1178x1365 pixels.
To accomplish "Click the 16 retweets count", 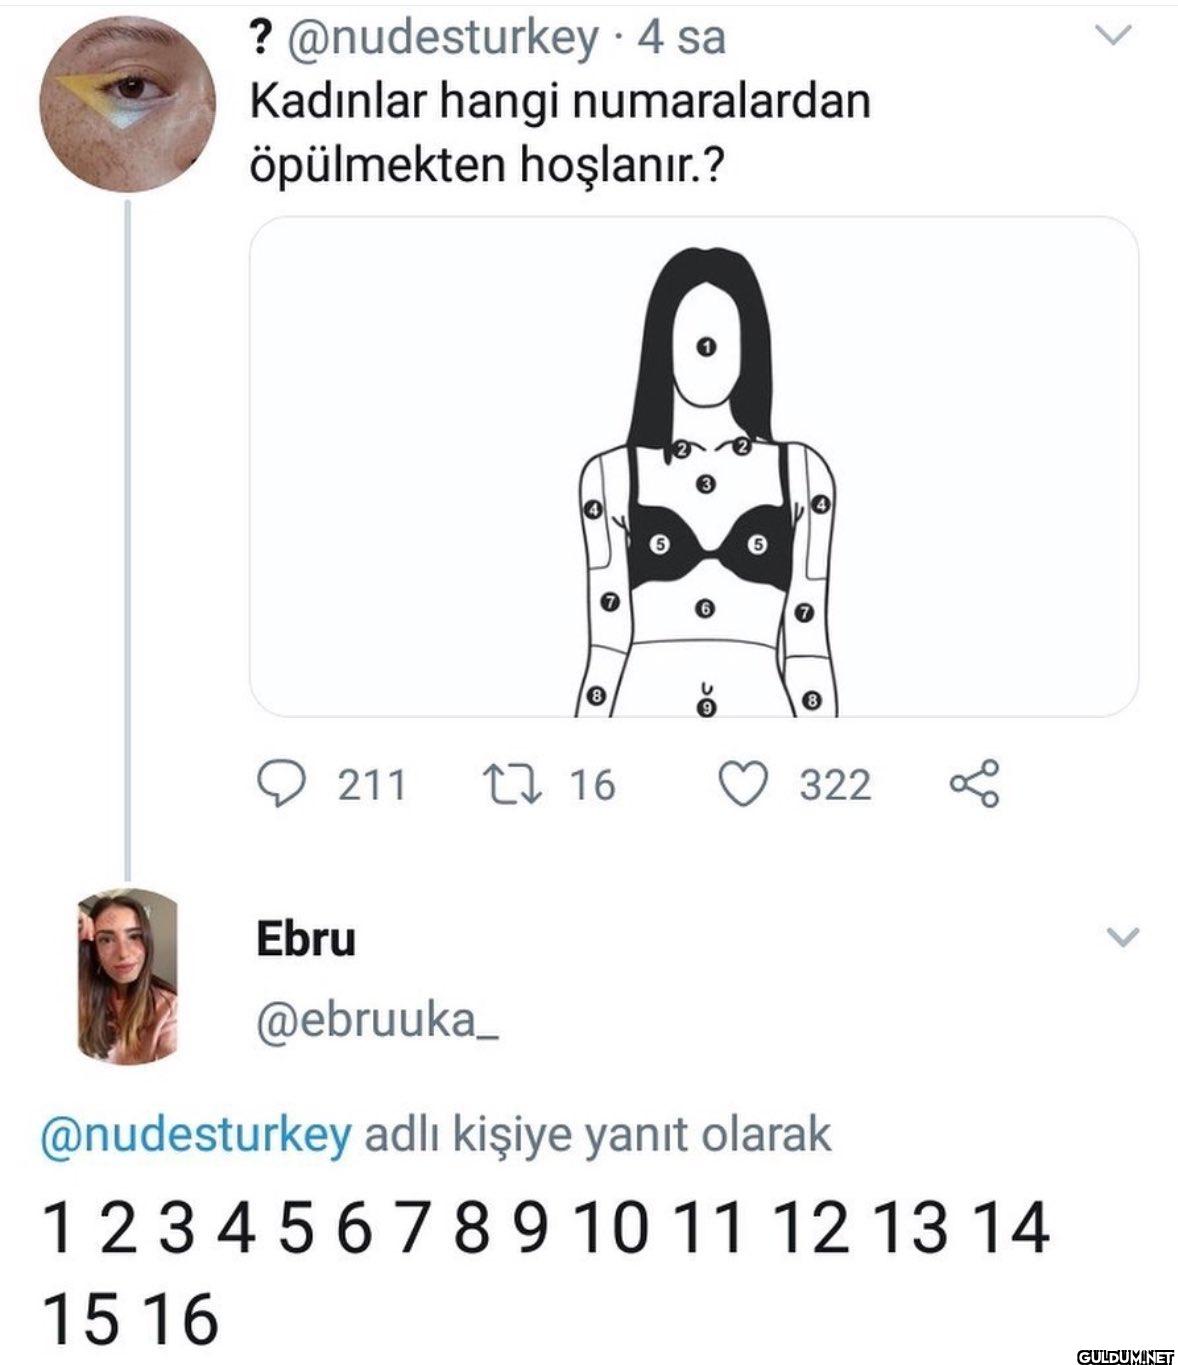I will [592, 785].
